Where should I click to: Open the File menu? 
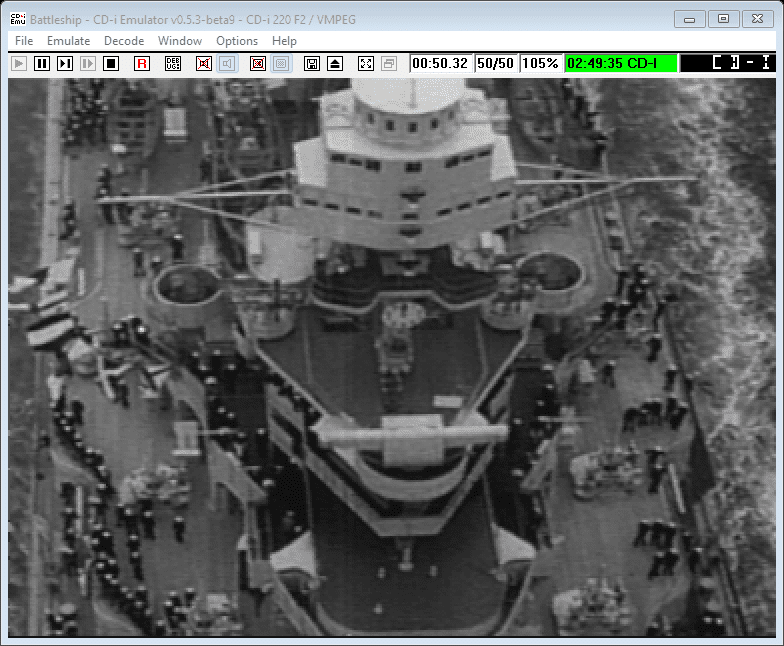click(x=24, y=41)
